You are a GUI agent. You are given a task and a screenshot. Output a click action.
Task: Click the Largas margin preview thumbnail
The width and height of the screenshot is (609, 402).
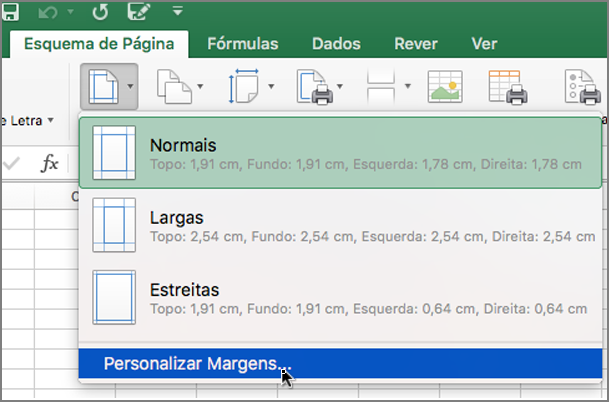pyautogui.click(x=114, y=225)
